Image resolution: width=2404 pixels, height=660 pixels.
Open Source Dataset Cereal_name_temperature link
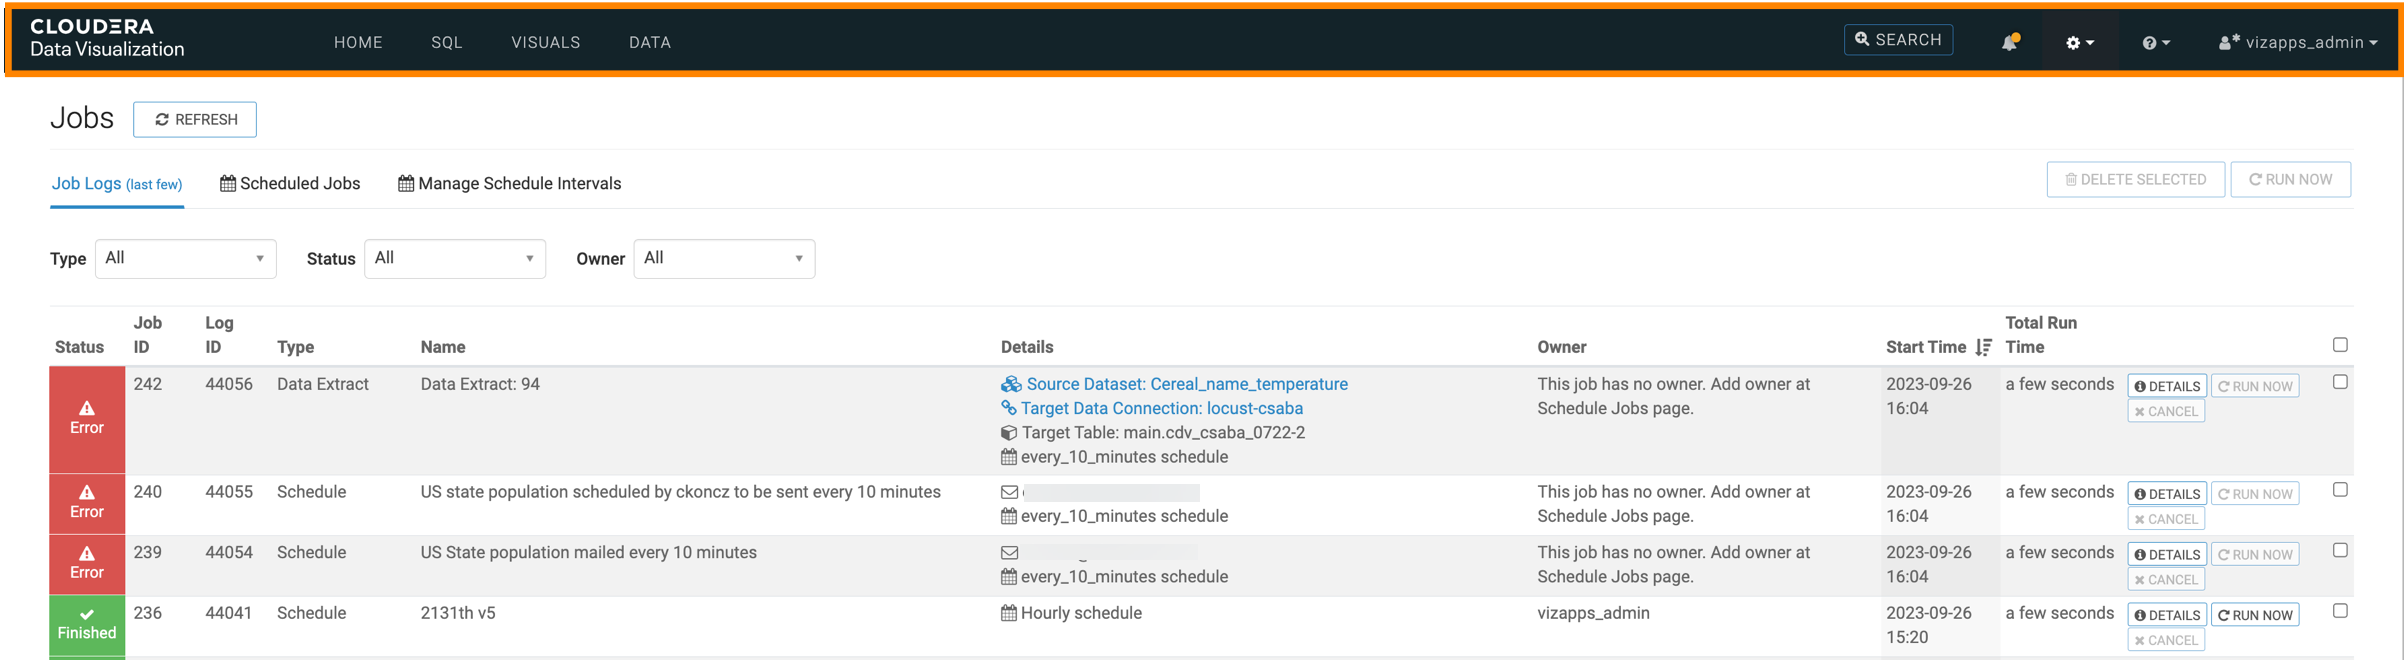click(x=1186, y=384)
